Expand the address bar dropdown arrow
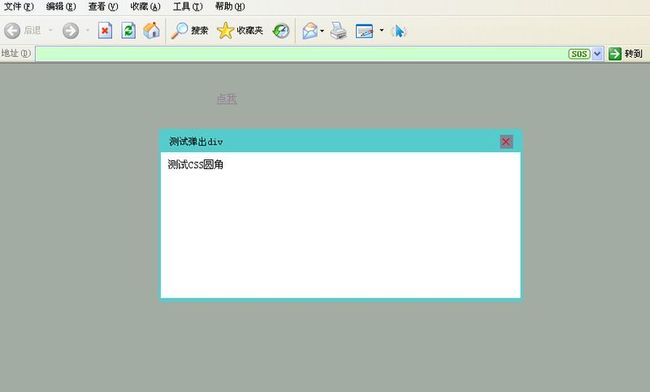The height and width of the screenshot is (392, 650). pyautogui.click(x=597, y=54)
